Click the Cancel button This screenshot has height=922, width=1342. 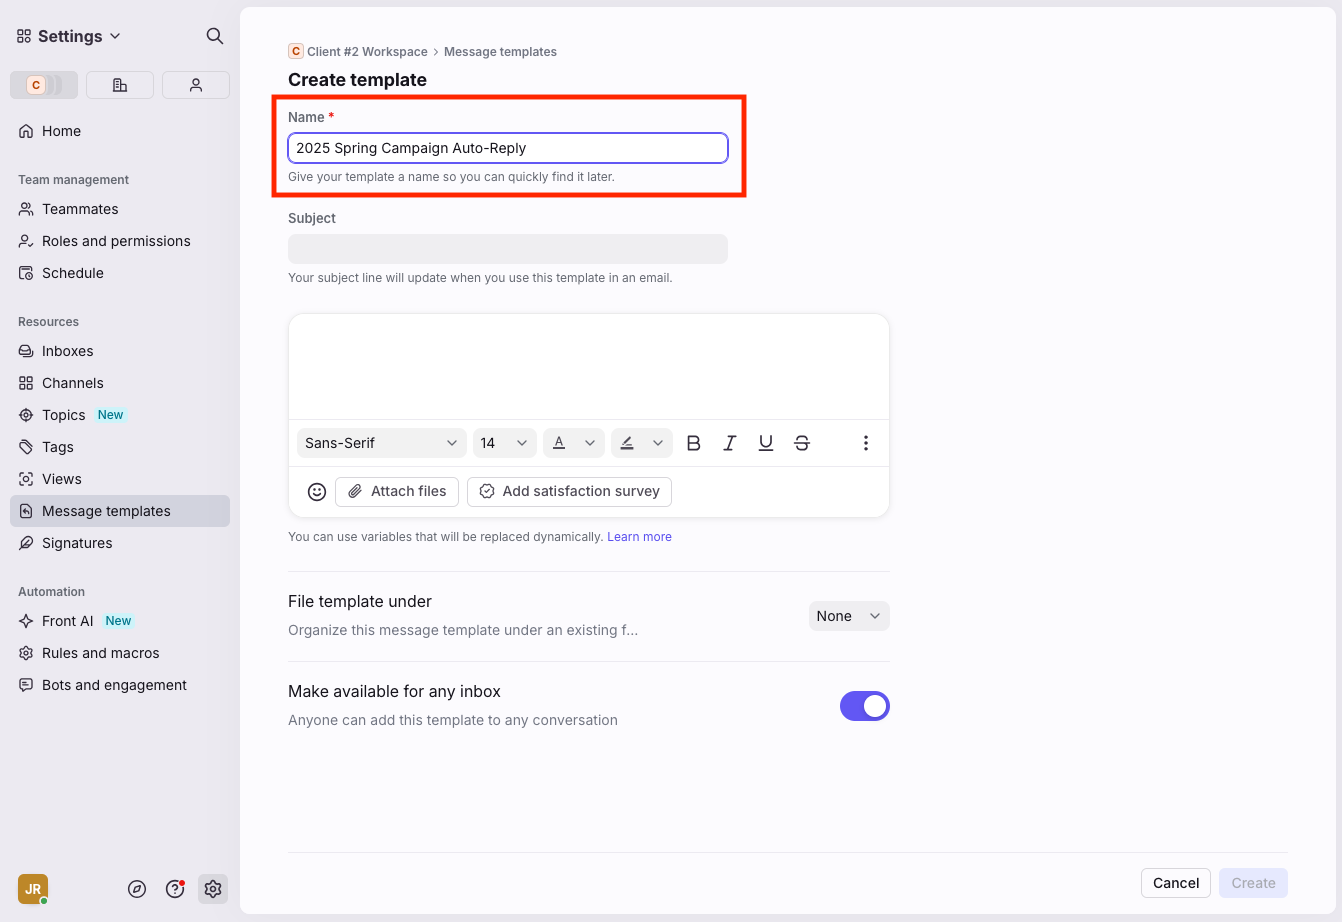tap(1175, 883)
